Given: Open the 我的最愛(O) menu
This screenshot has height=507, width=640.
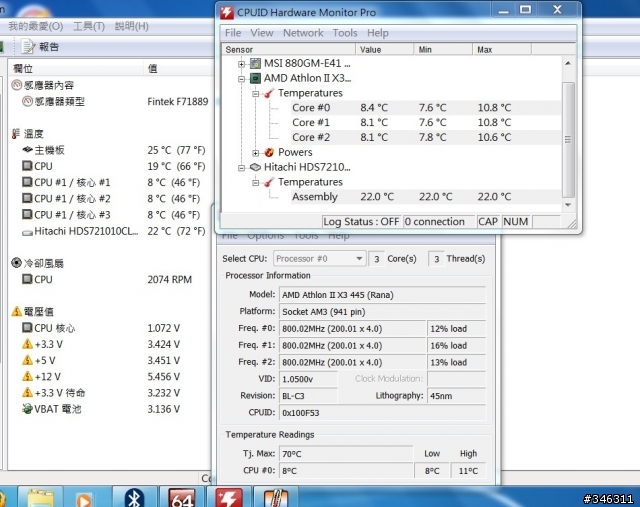Looking at the screenshot, I should coord(36,27).
